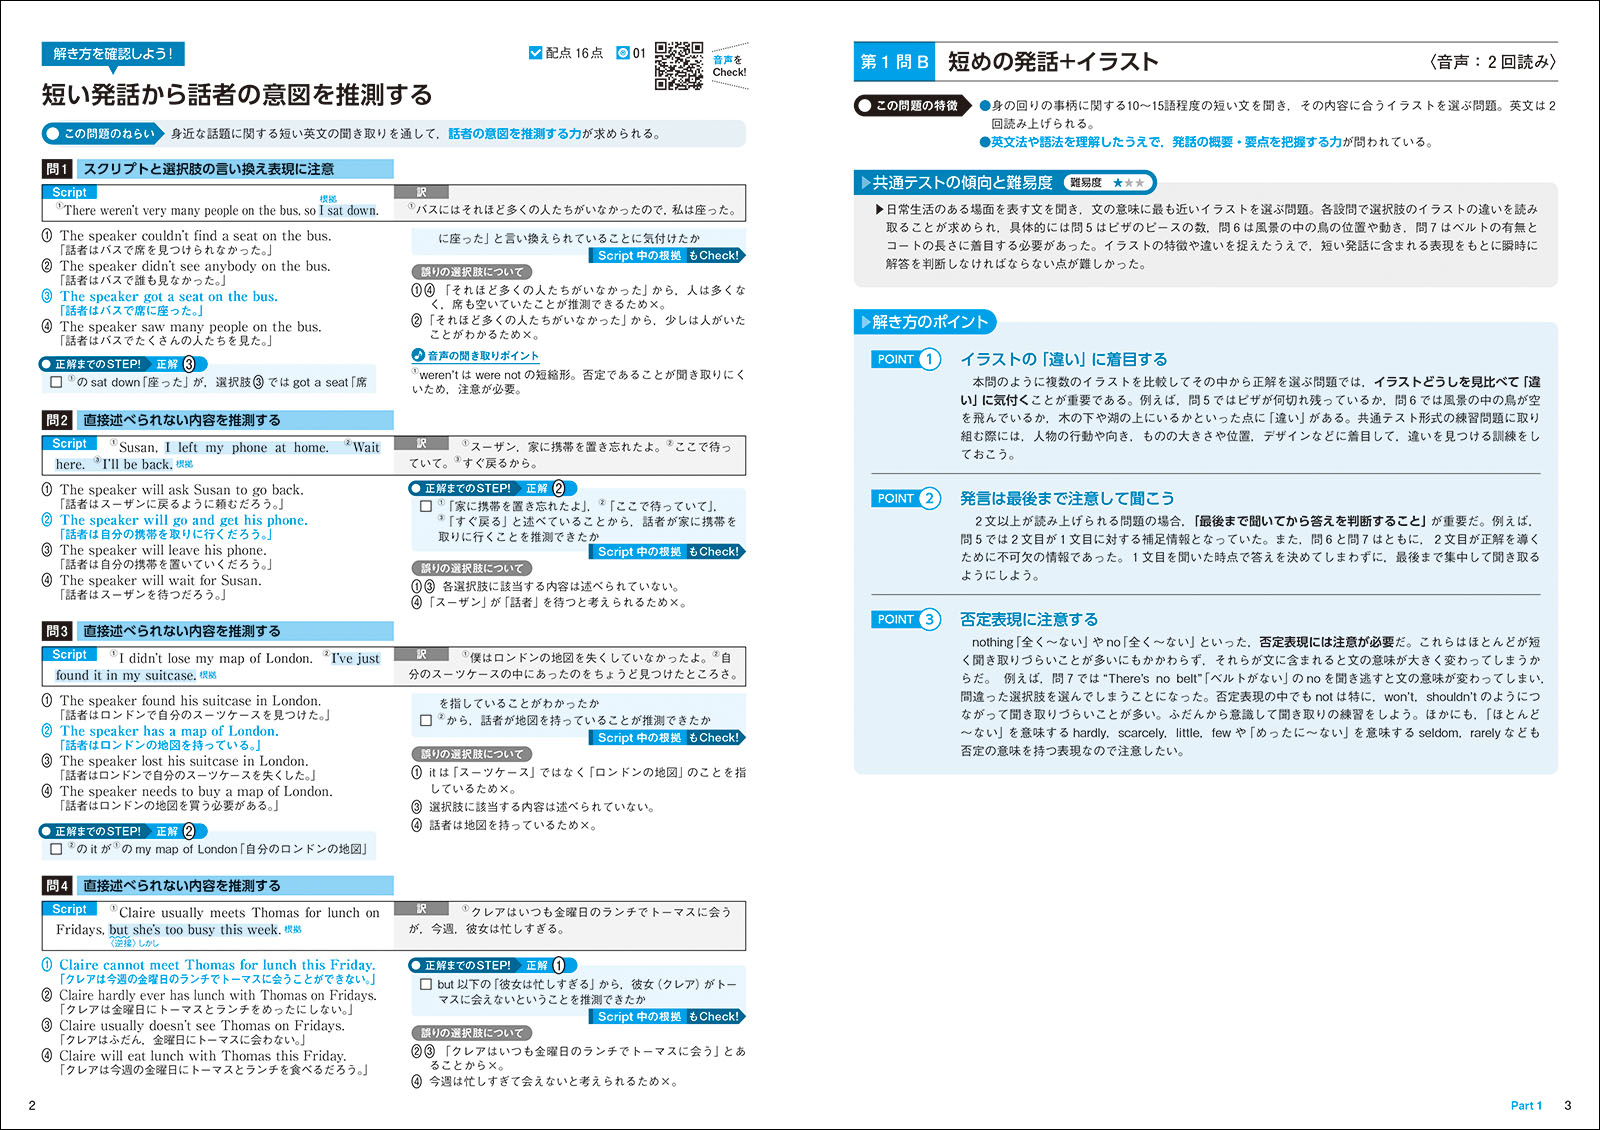The height and width of the screenshot is (1130, 1600).
Task: Click the 誤りの選択肢について badge in 問4
Action: (471, 1033)
